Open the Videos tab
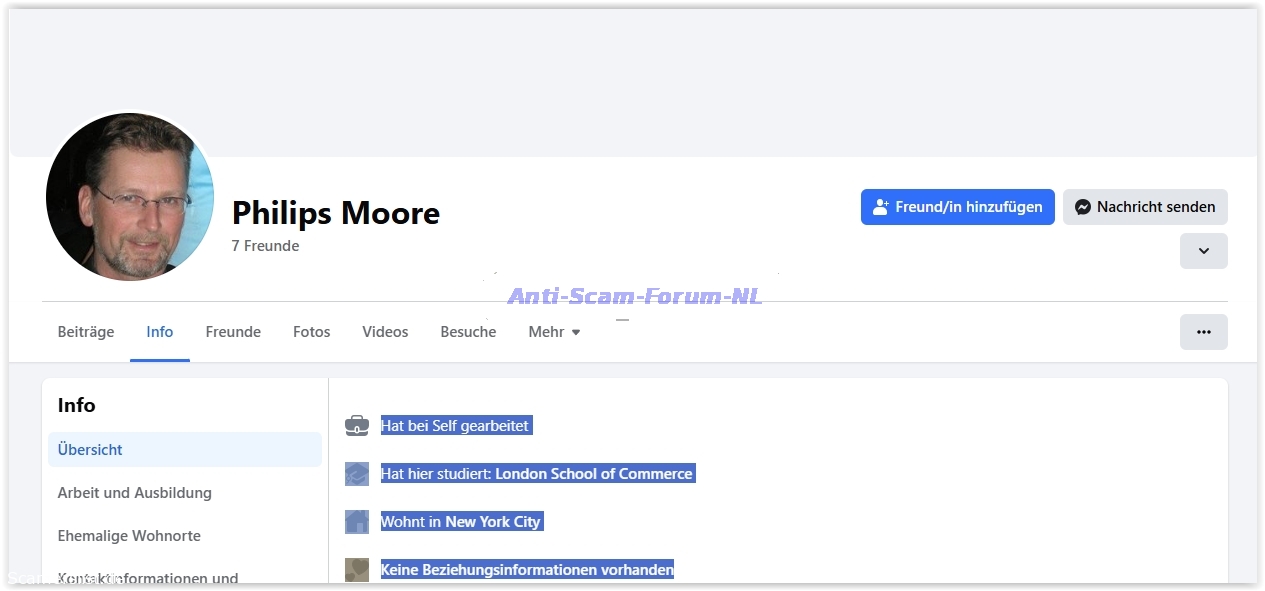 (385, 332)
